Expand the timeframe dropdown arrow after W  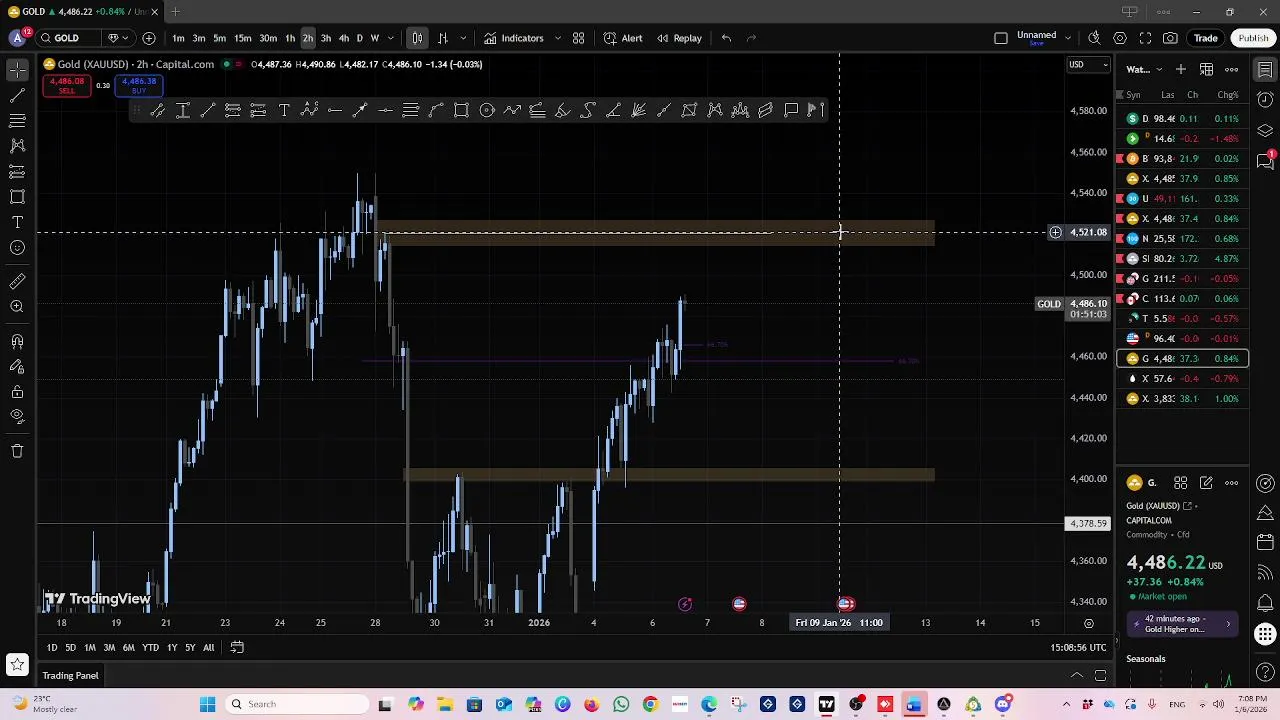click(x=390, y=38)
